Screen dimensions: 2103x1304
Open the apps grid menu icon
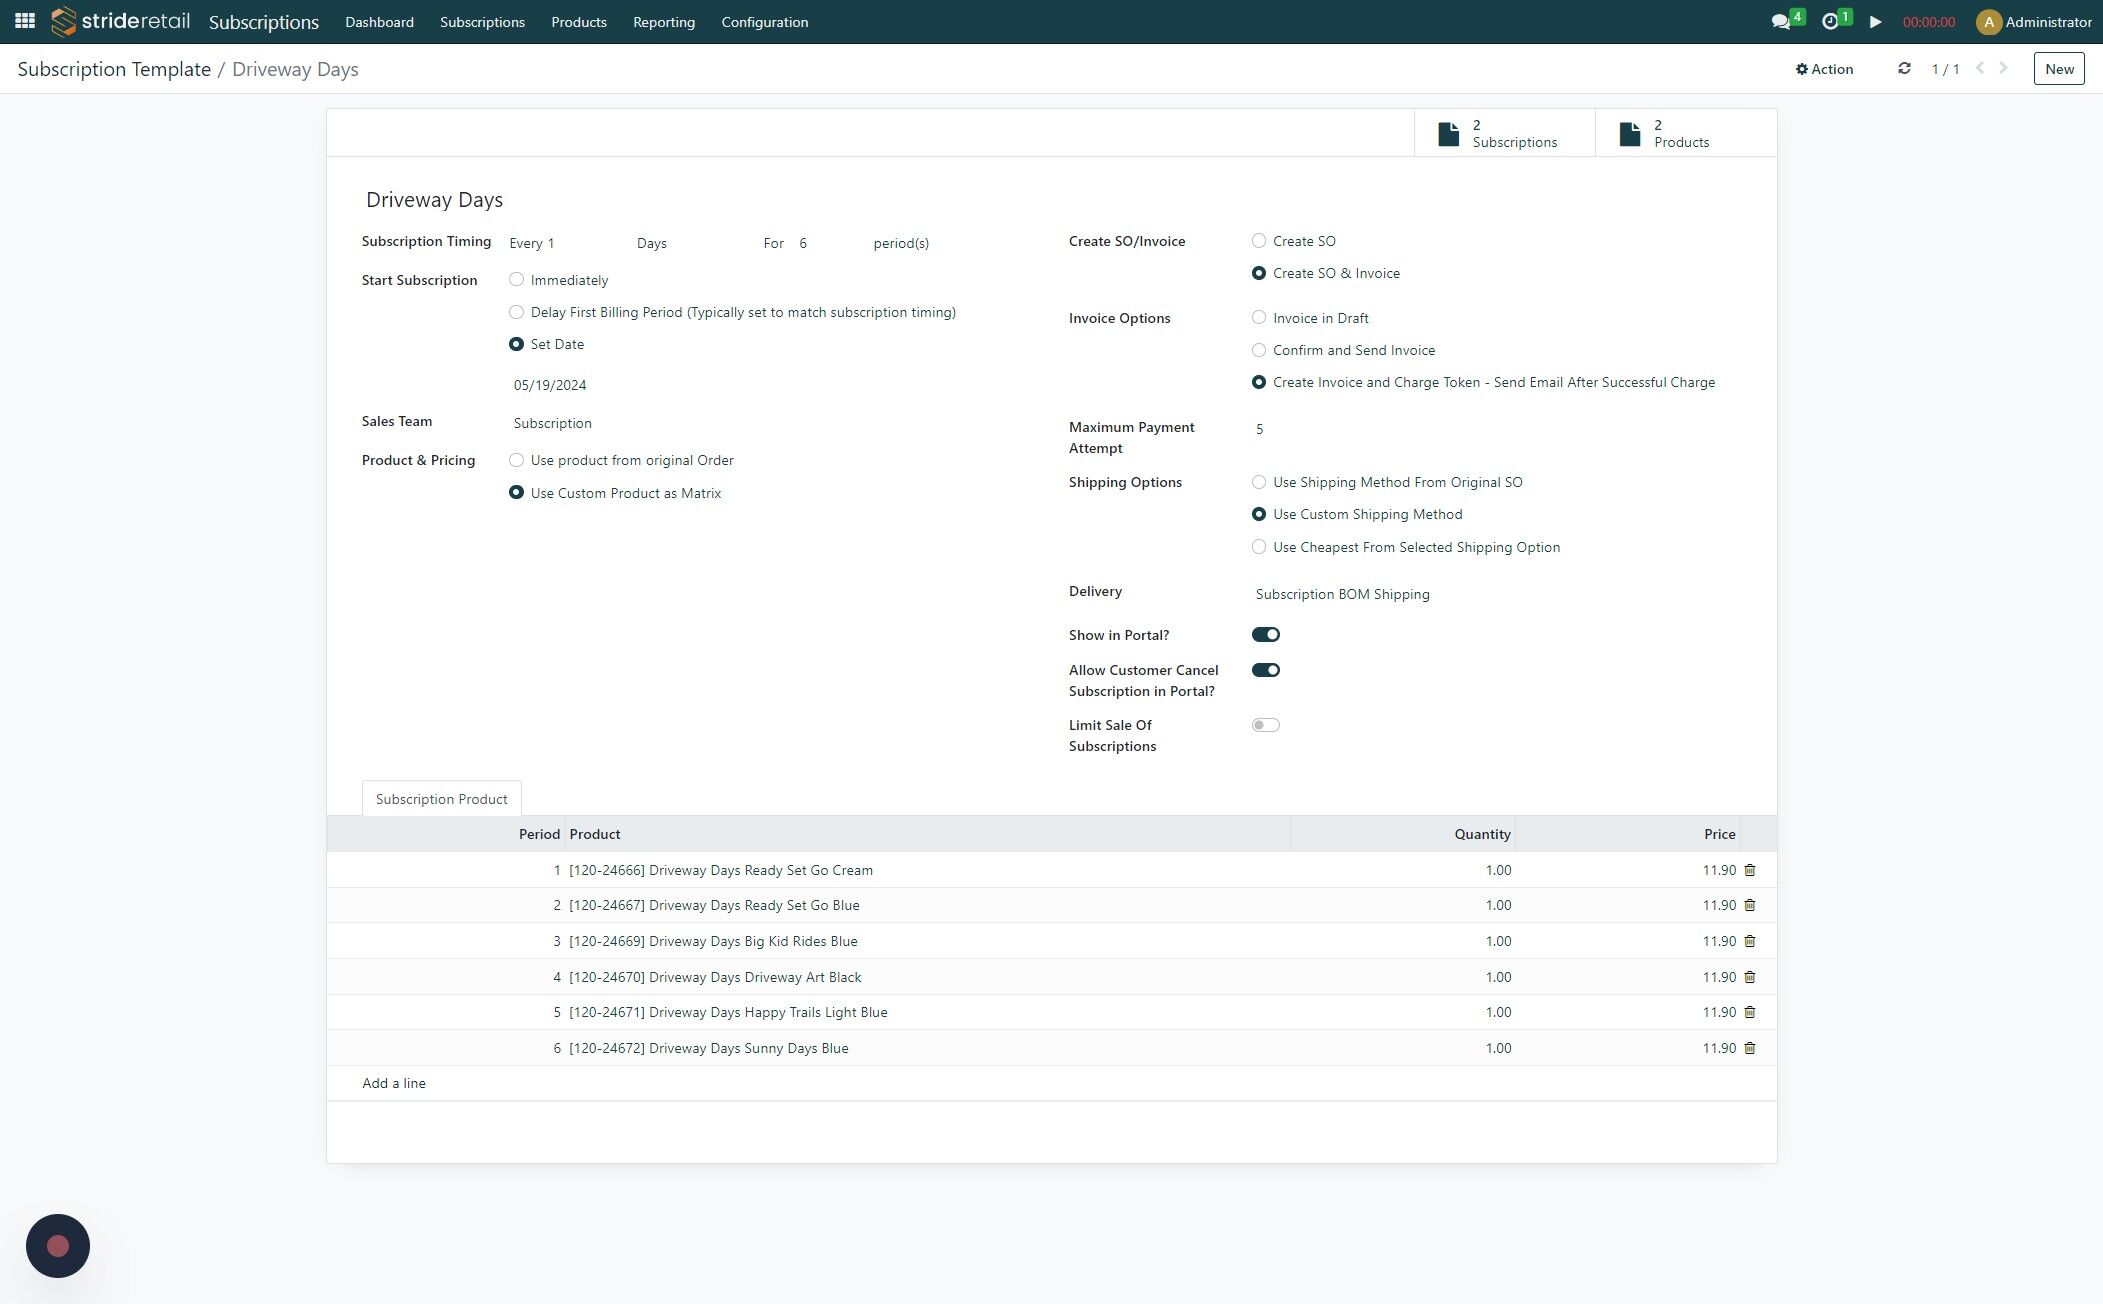click(25, 21)
